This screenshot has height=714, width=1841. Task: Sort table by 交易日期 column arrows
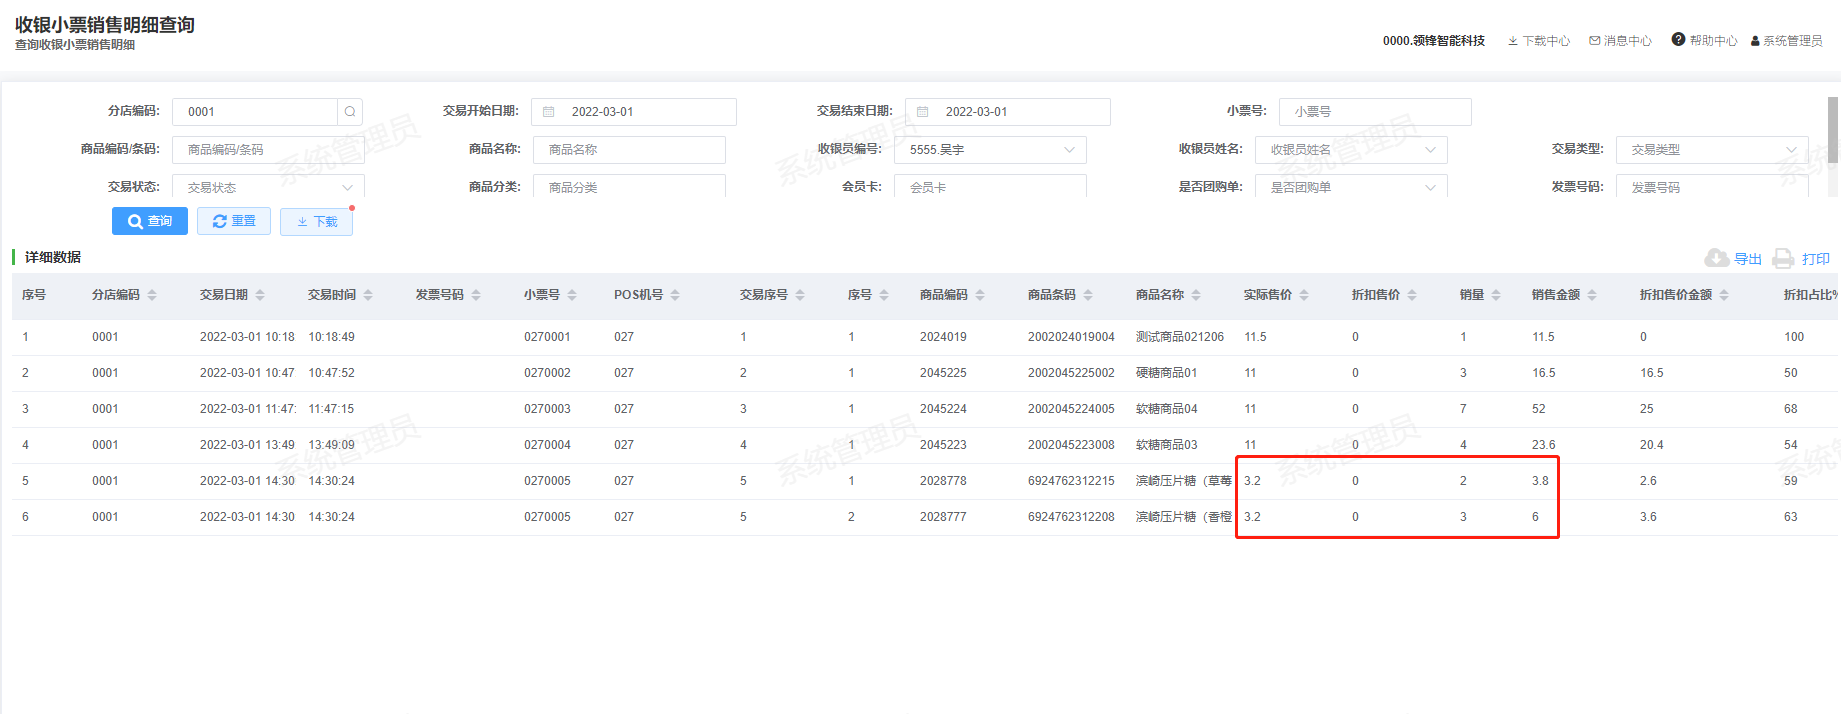260,295
